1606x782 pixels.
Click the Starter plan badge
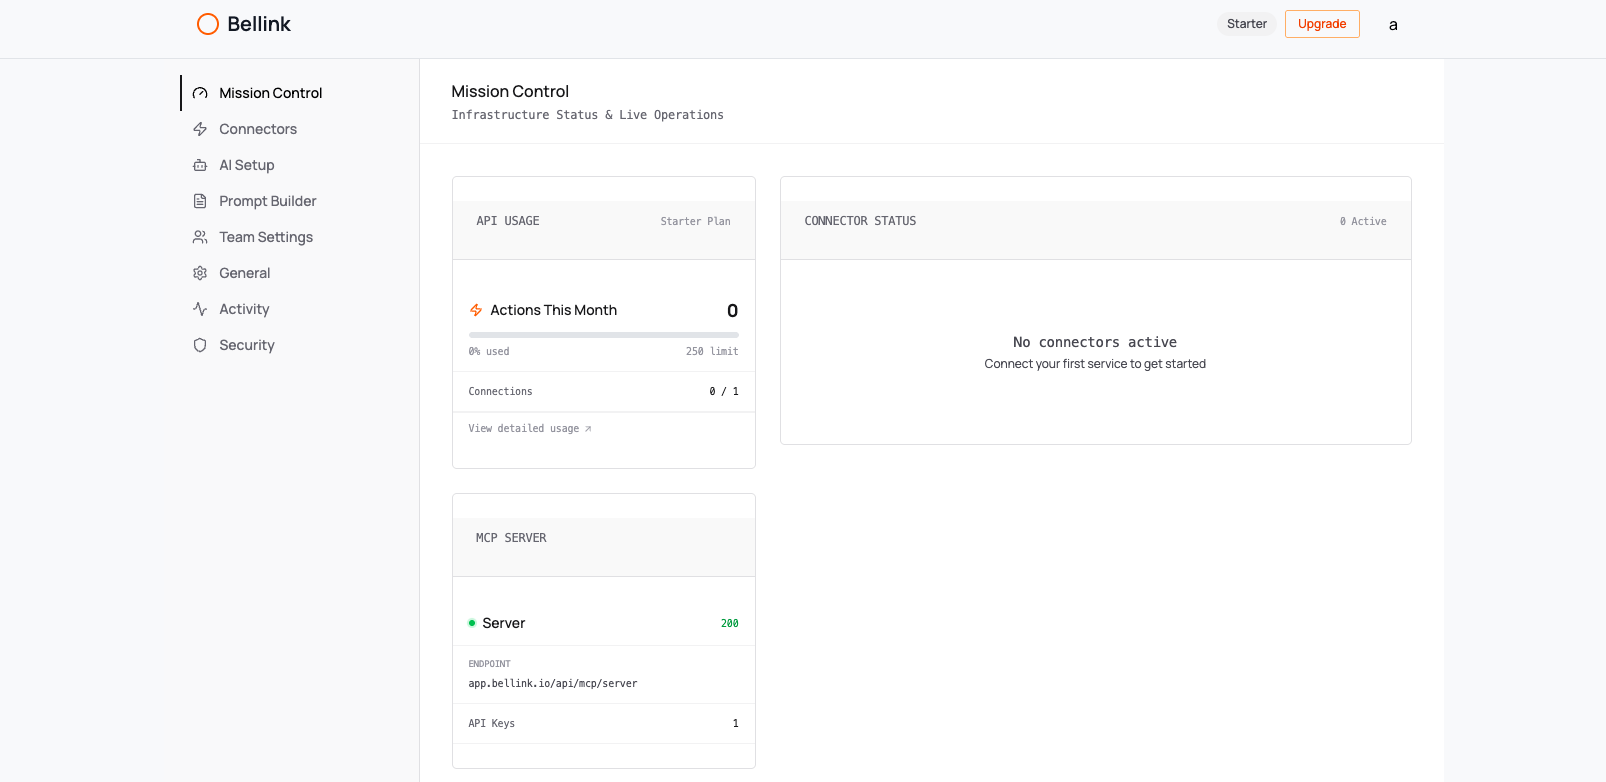[x=1247, y=24]
